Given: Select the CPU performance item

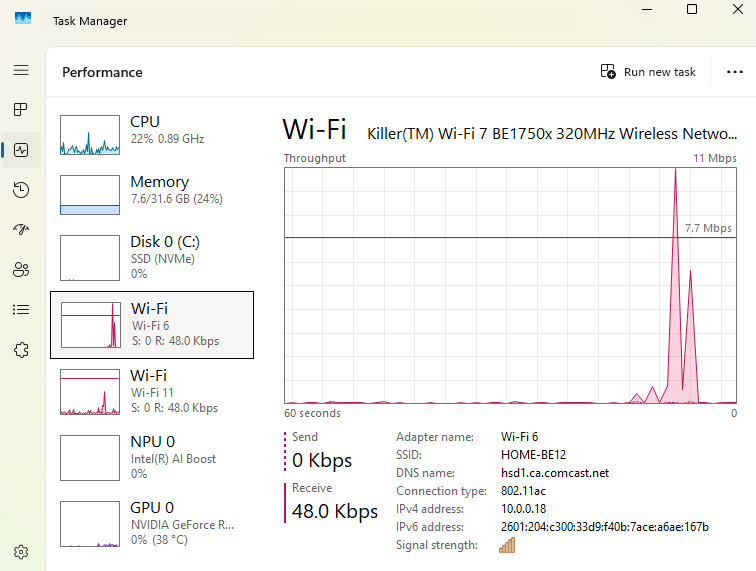Looking at the screenshot, I should point(152,135).
